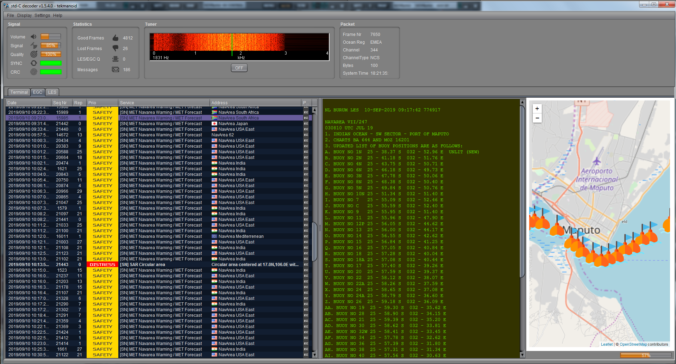Toggle the tuner OFF button
The width and height of the screenshot is (676, 364).
tap(239, 68)
